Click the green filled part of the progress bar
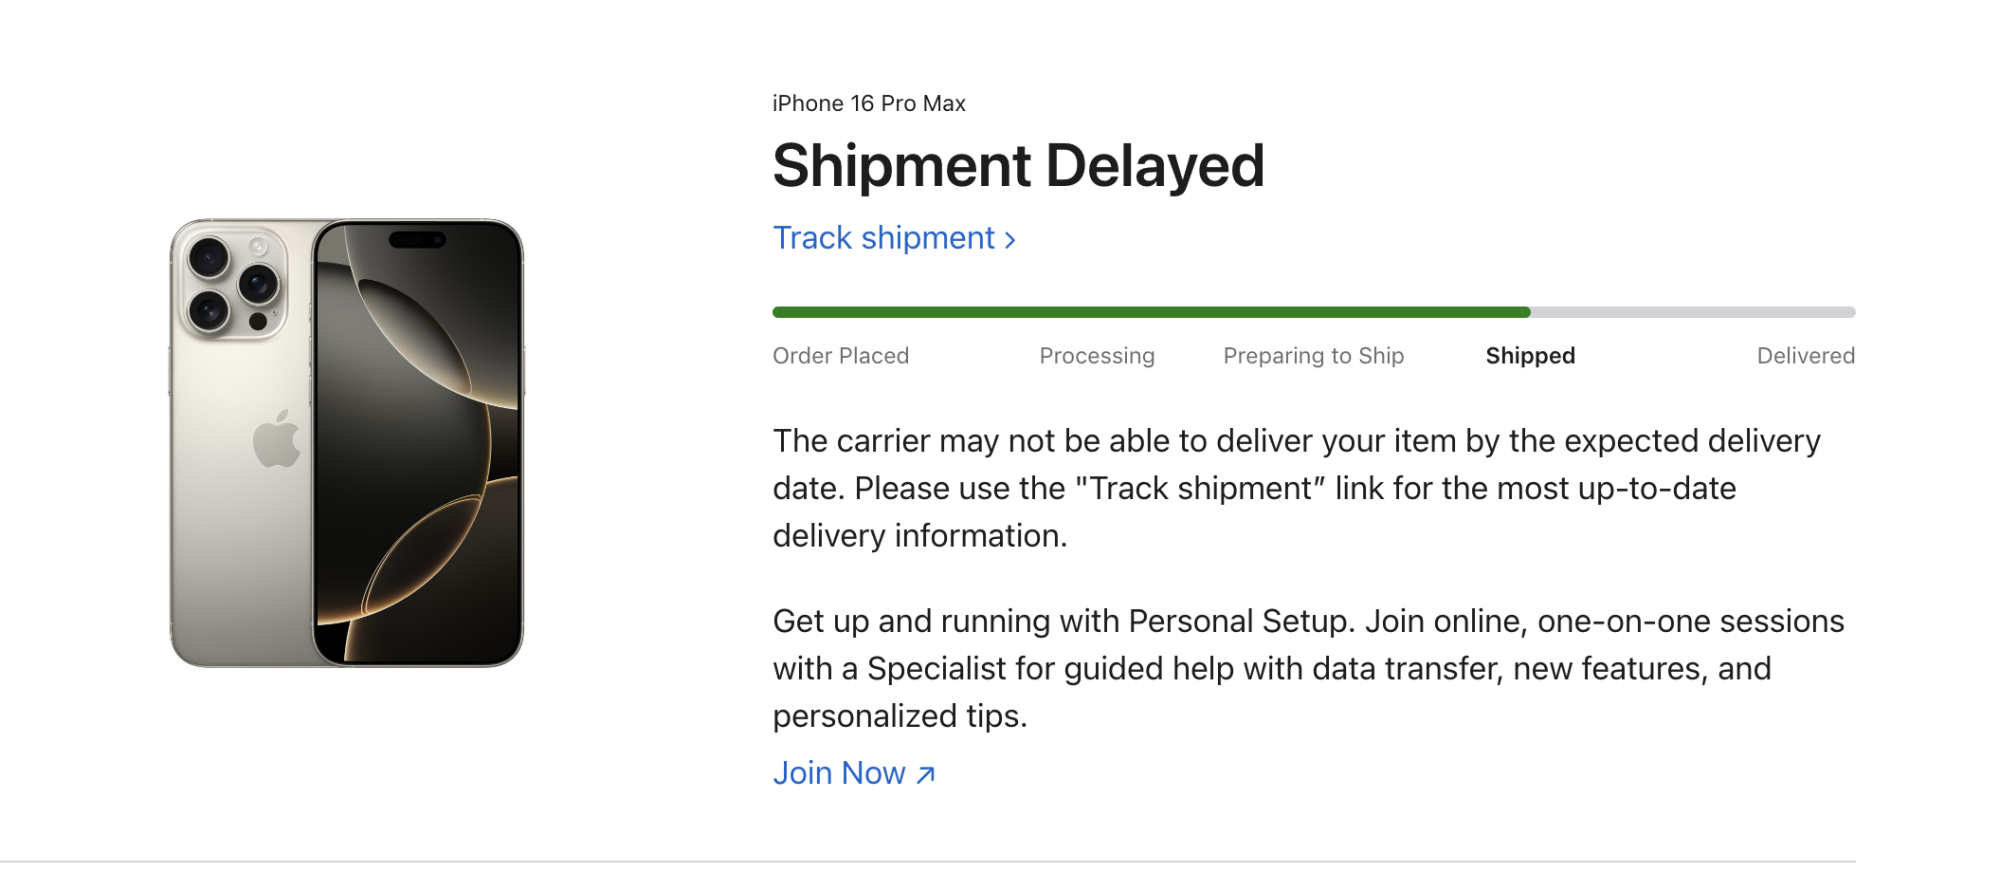This screenshot has height=873, width=2000. 1150,312
